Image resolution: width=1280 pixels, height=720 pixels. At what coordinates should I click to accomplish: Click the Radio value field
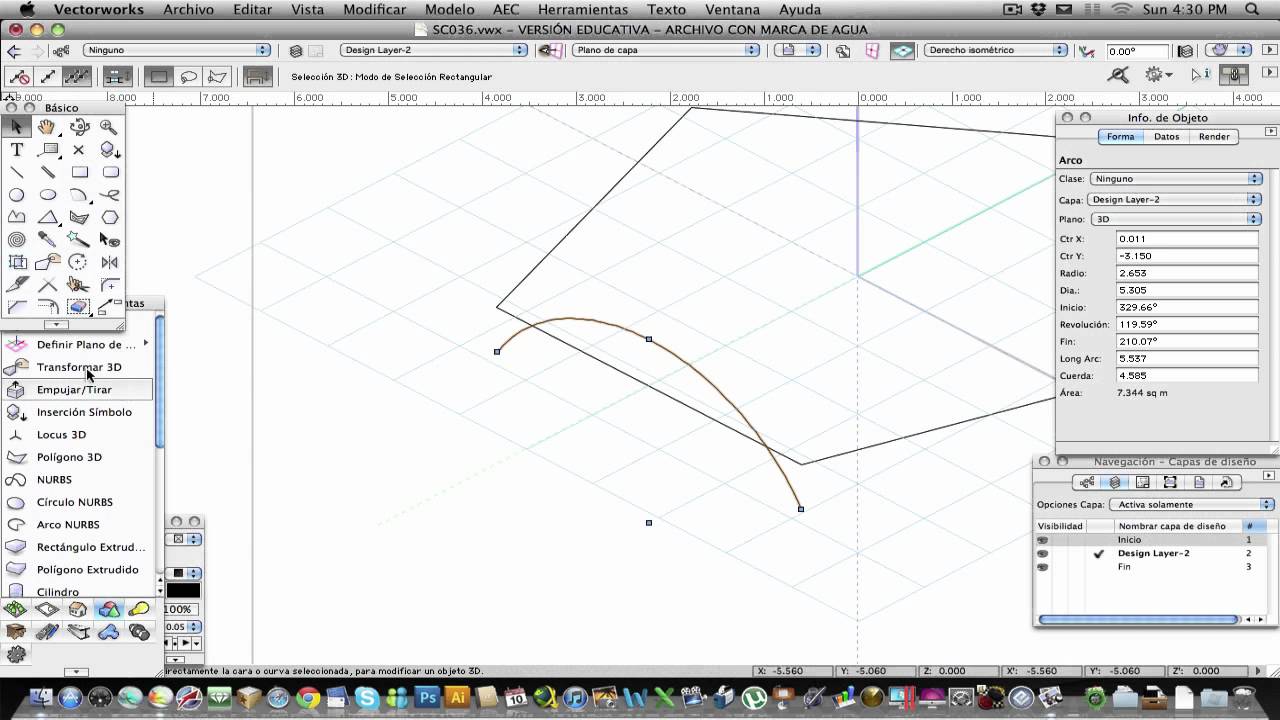pyautogui.click(x=1186, y=273)
